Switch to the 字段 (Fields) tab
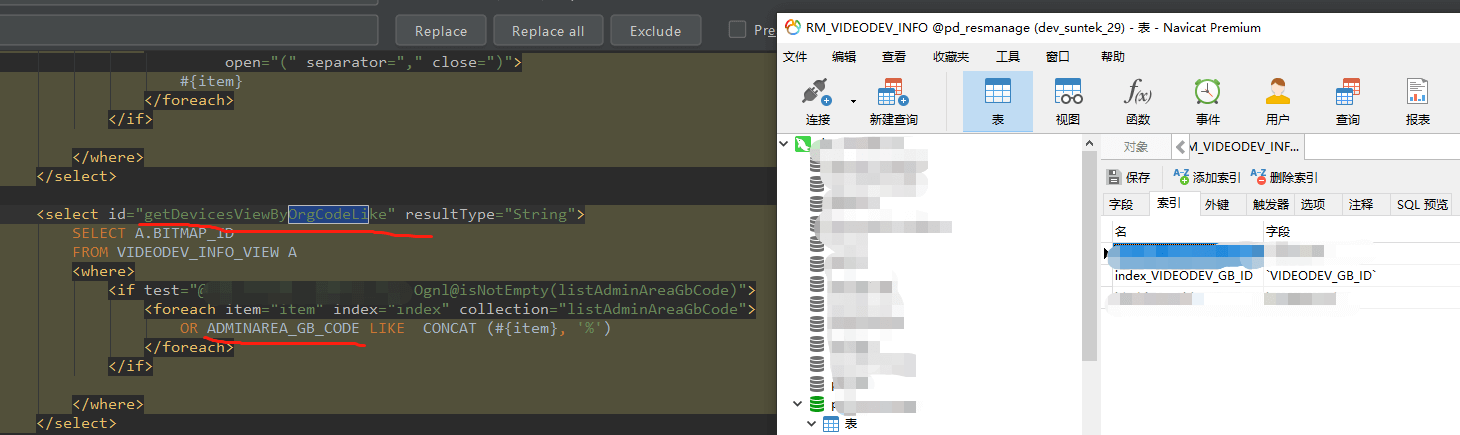This screenshot has height=435, width=1460. tap(1122, 204)
